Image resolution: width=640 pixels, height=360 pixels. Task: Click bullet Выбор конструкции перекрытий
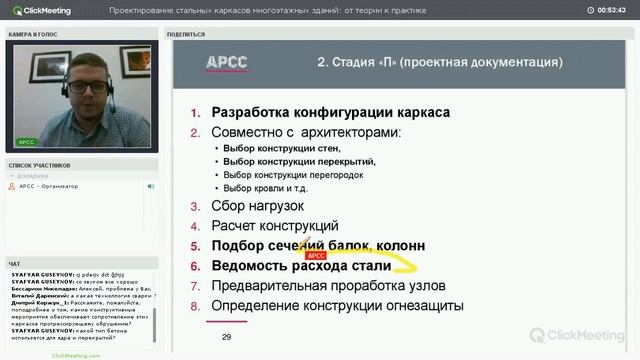click(299, 162)
